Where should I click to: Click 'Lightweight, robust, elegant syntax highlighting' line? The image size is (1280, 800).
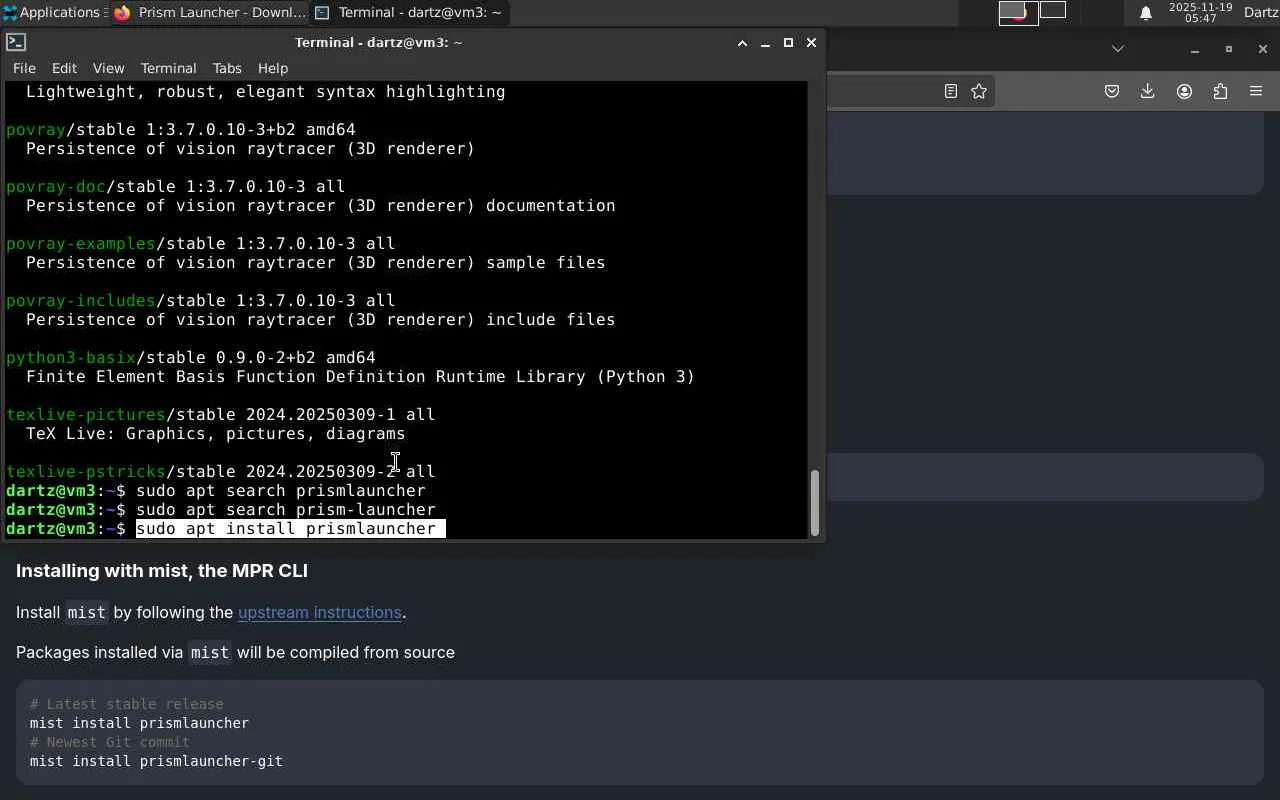pyautogui.click(x=266, y=91)
